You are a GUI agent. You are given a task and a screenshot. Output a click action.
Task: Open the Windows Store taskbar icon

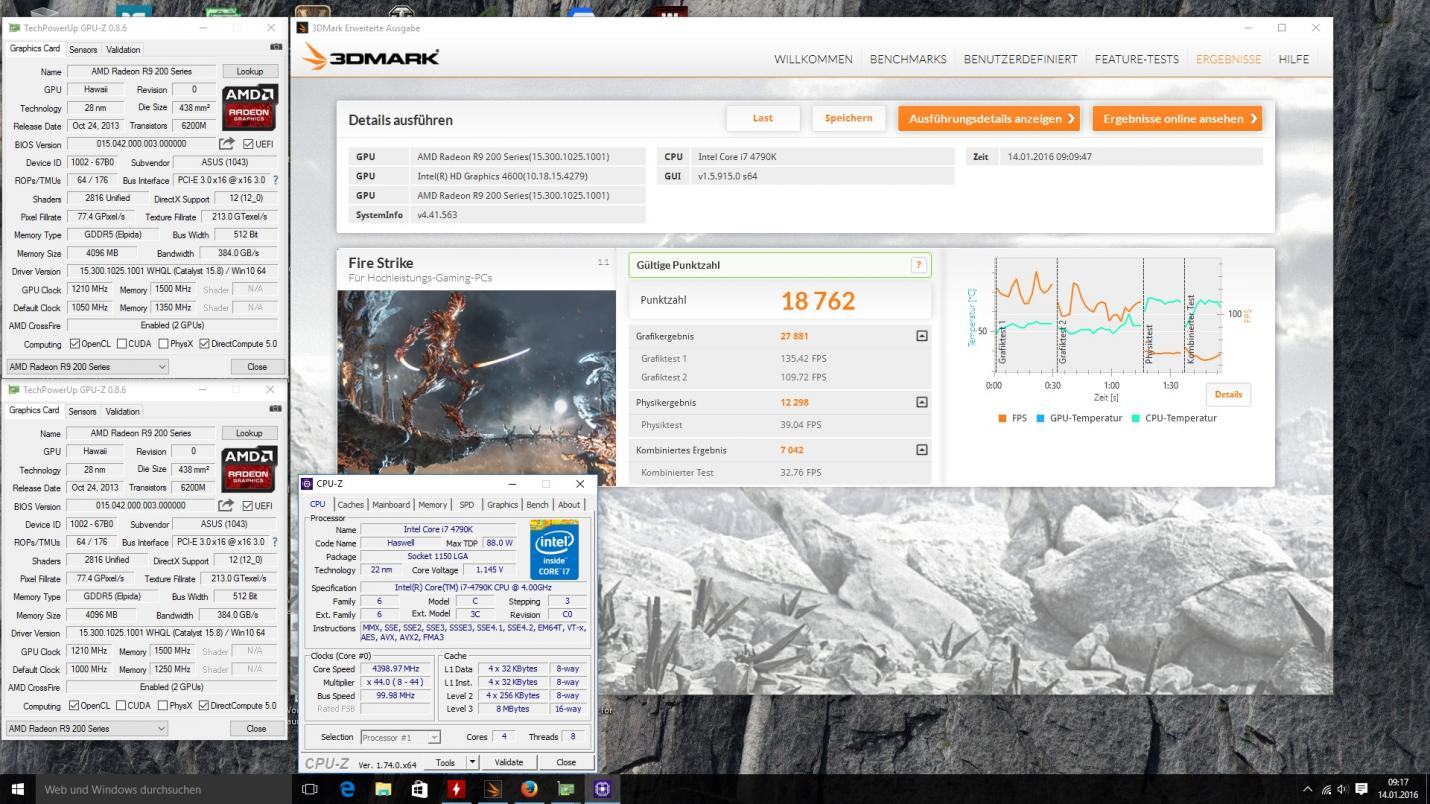coord(419,789)
